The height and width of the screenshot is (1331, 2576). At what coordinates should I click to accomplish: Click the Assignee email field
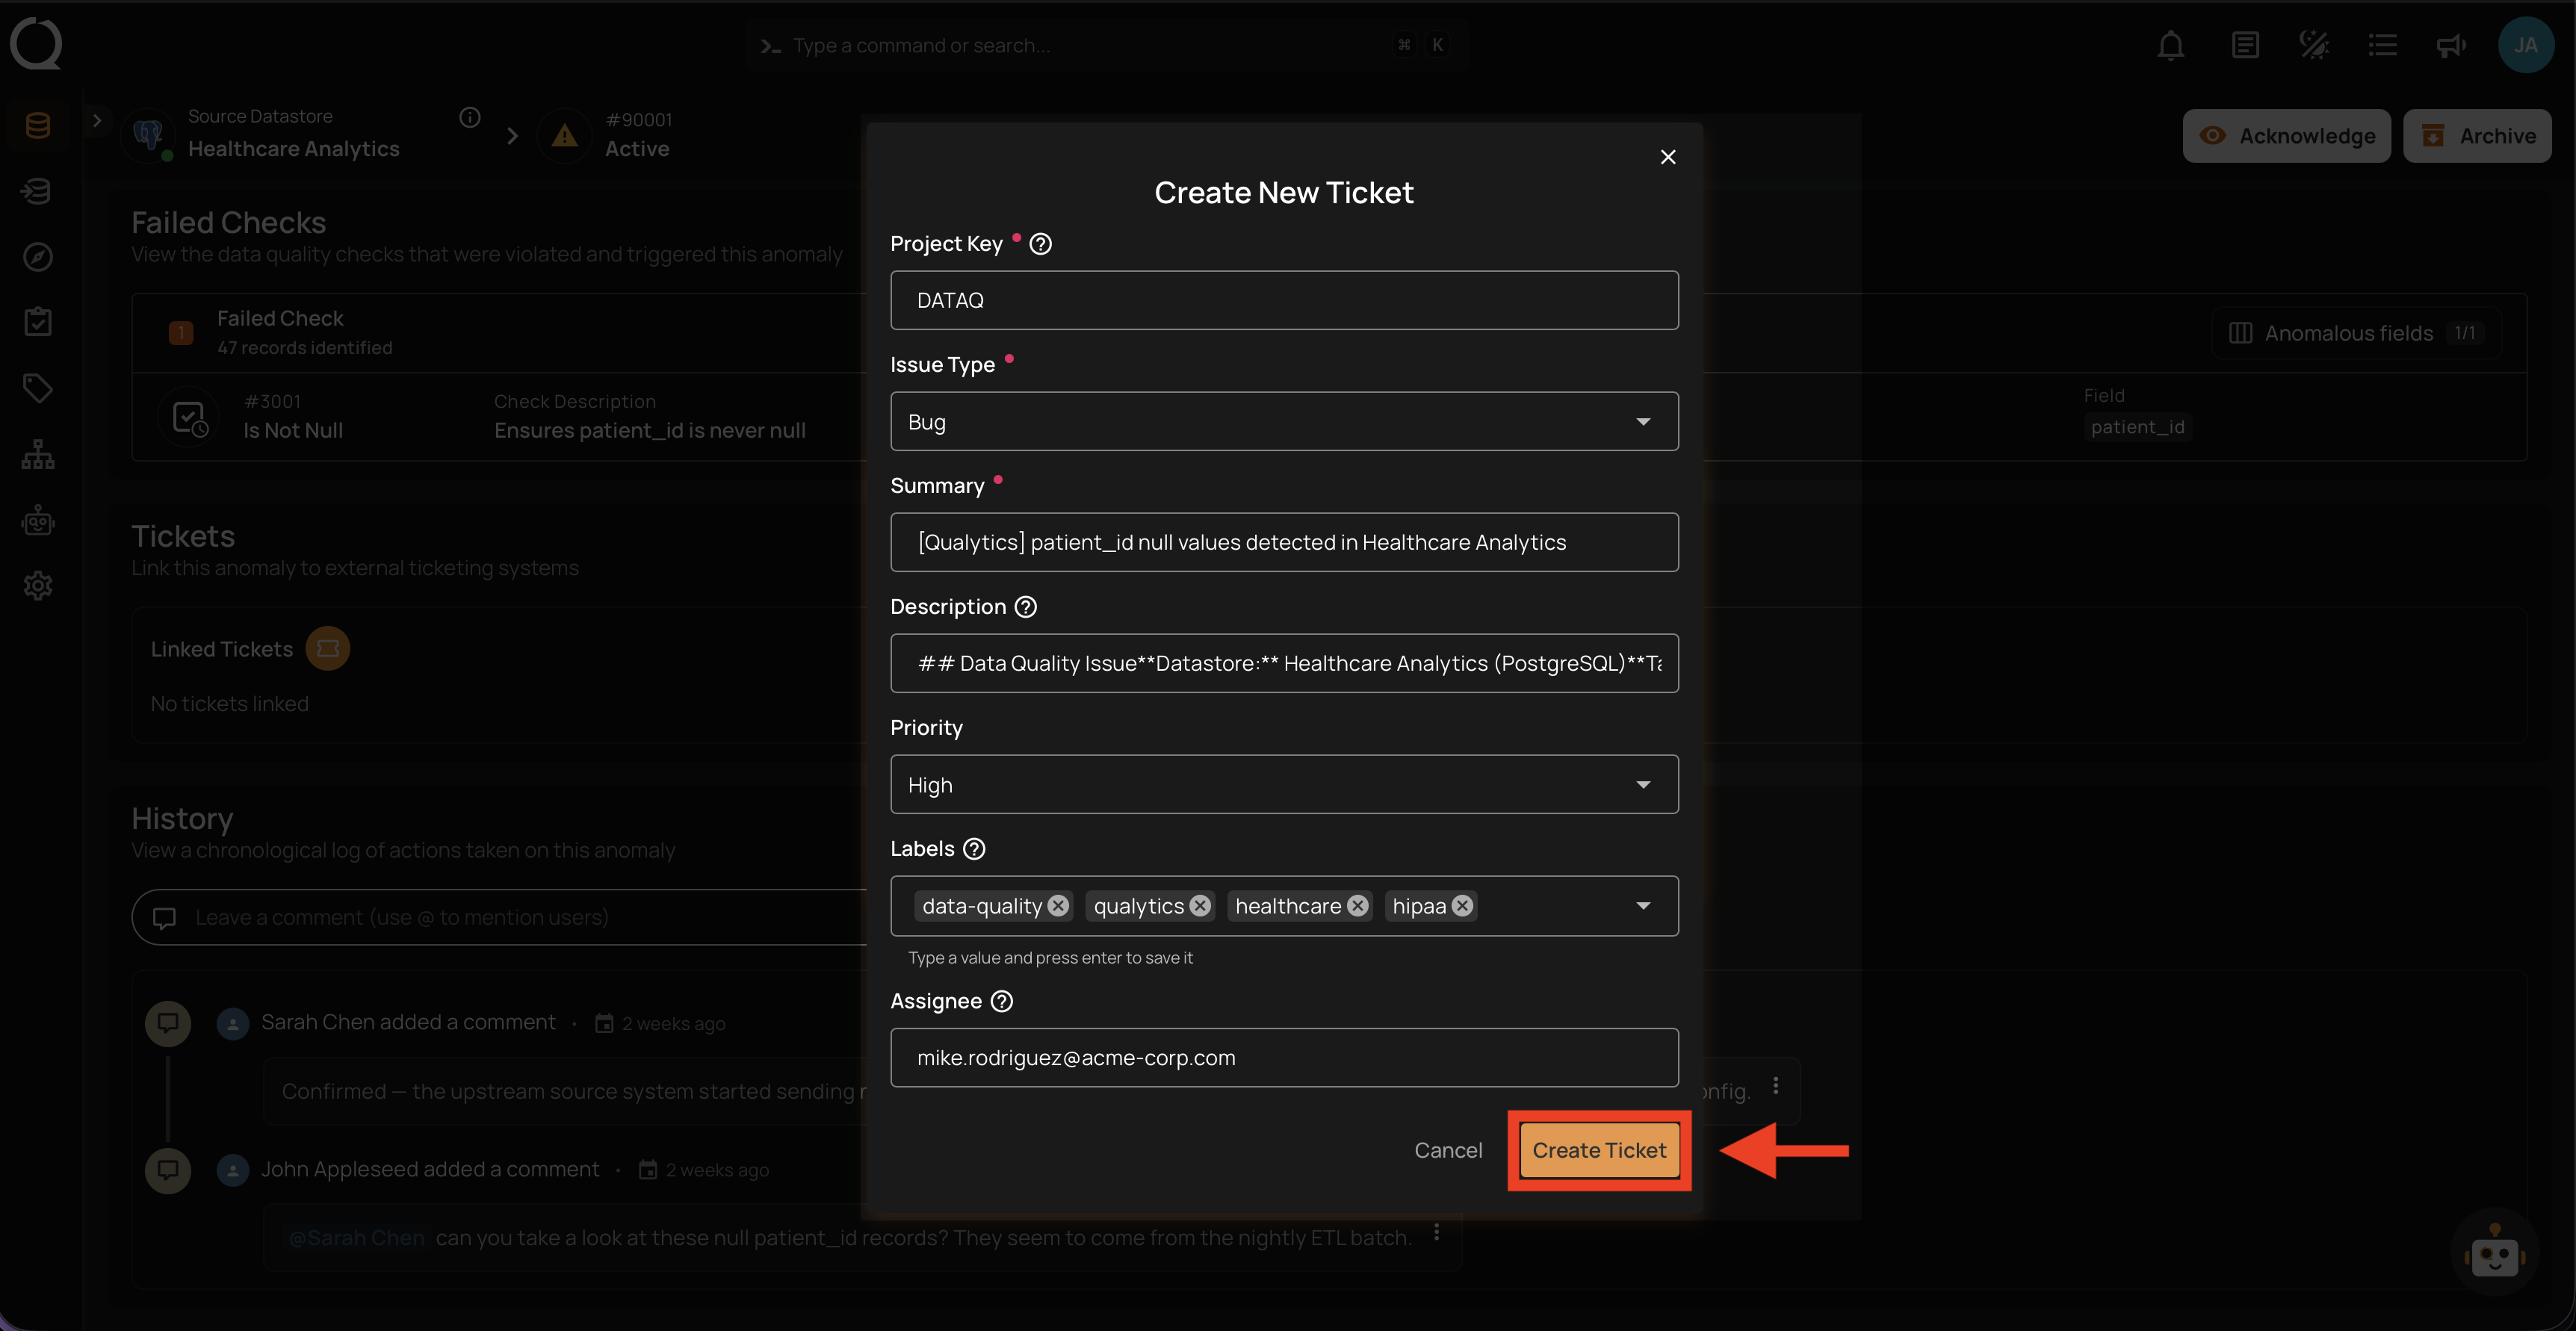click(x=1284, y=1058)
